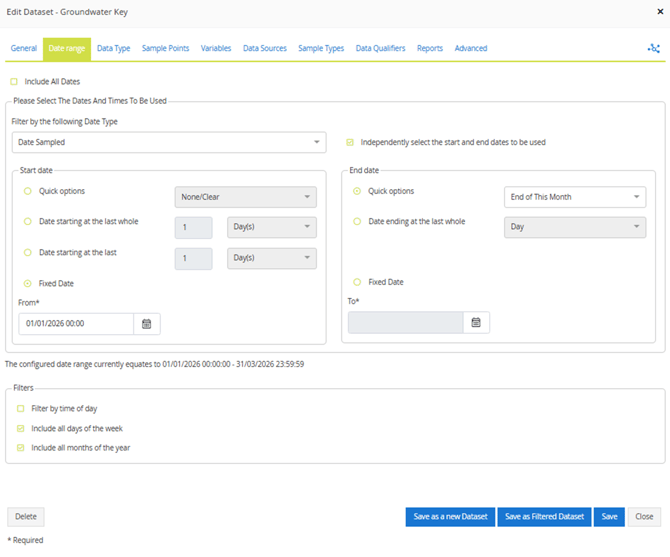Choose End date Fixed Date radio button
Viewport: 670px width, 557px height.
click(x=357, y=282)
